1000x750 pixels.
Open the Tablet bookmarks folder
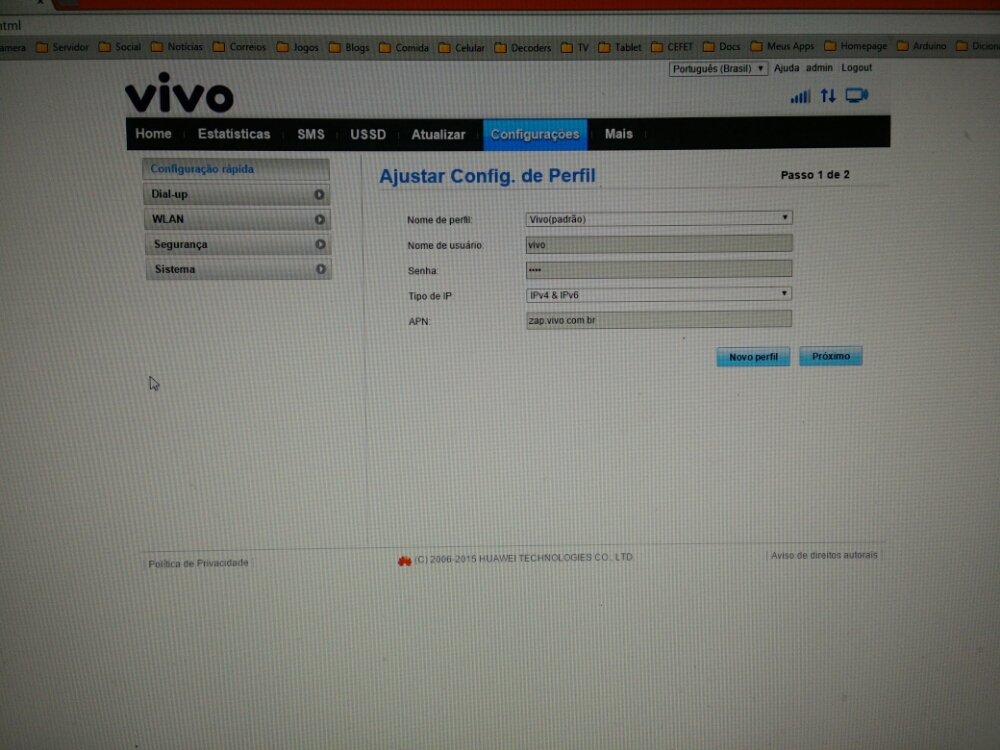click(x=620, y=47)
